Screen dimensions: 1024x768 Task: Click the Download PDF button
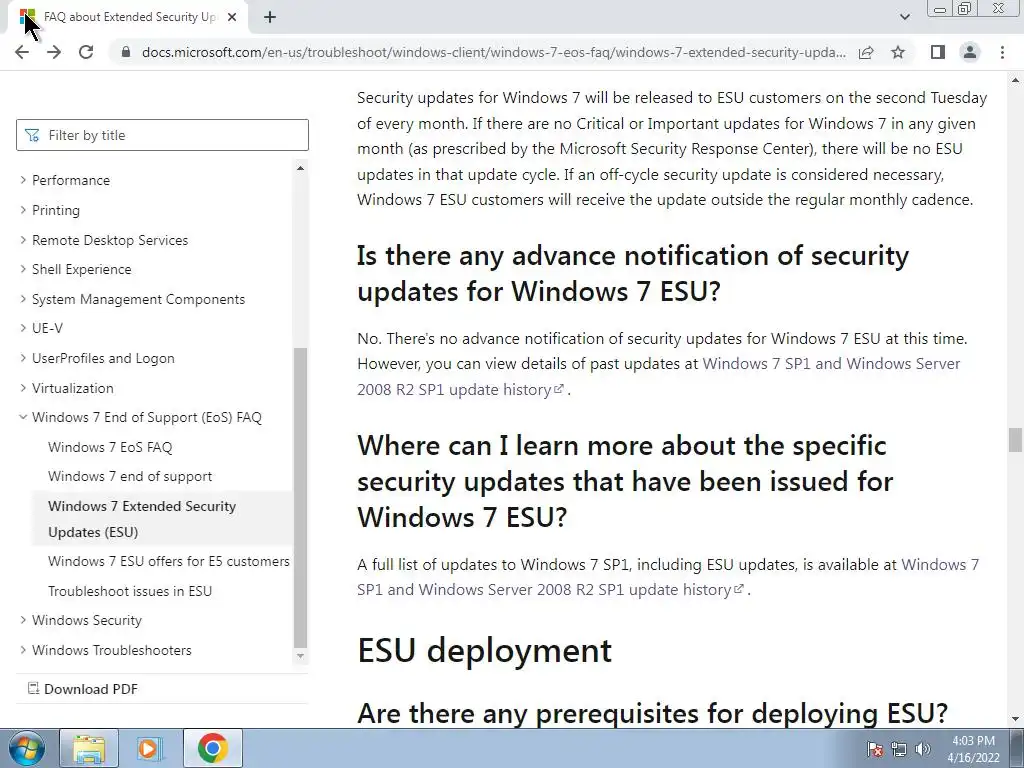pos(83,689)
